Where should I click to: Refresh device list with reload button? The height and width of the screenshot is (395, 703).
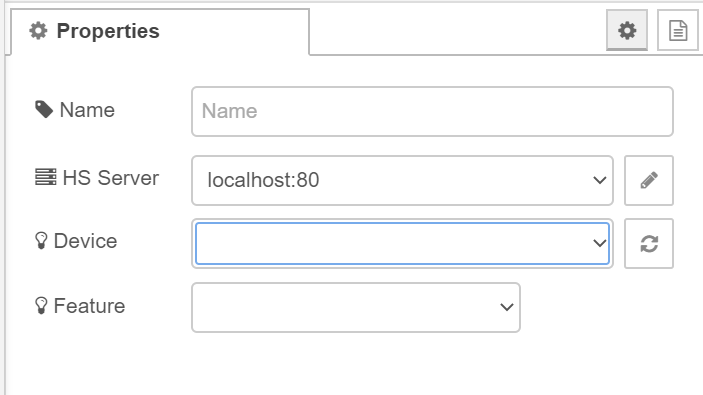(649, 243)
